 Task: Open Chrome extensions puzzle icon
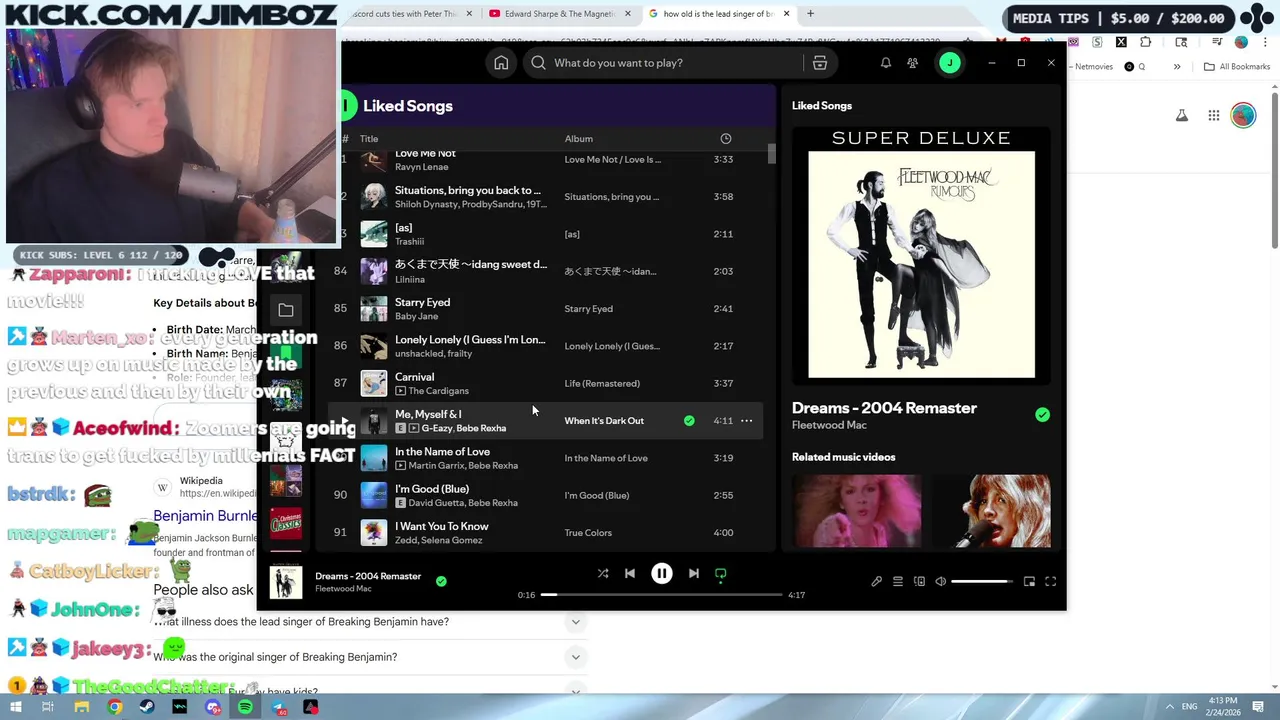(1146, 42)
